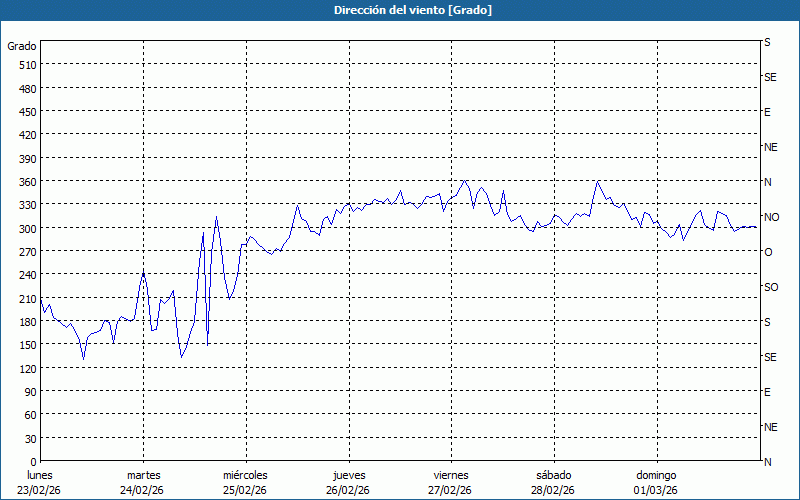The height and width of the screenshot is (500, 800).
Task: Select the 510 value on left axis
Action: (x=25, y=65)
